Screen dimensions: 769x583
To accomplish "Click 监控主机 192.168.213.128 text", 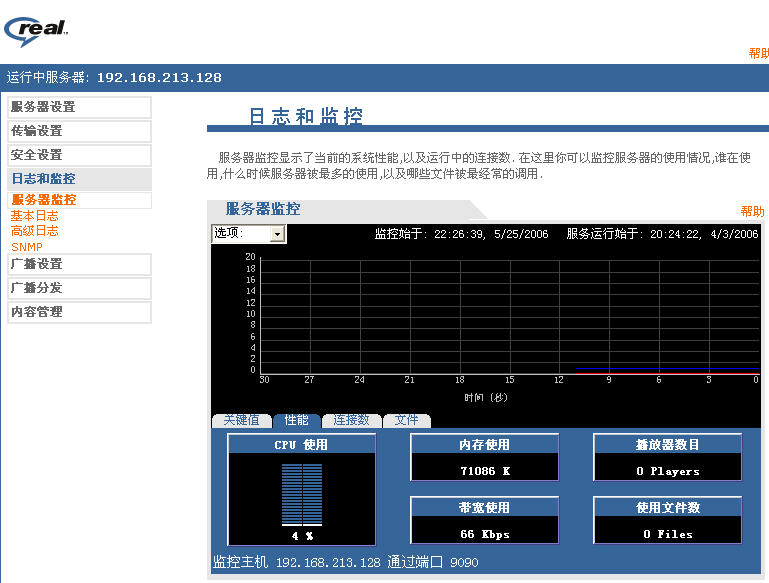I will (297, 562).
